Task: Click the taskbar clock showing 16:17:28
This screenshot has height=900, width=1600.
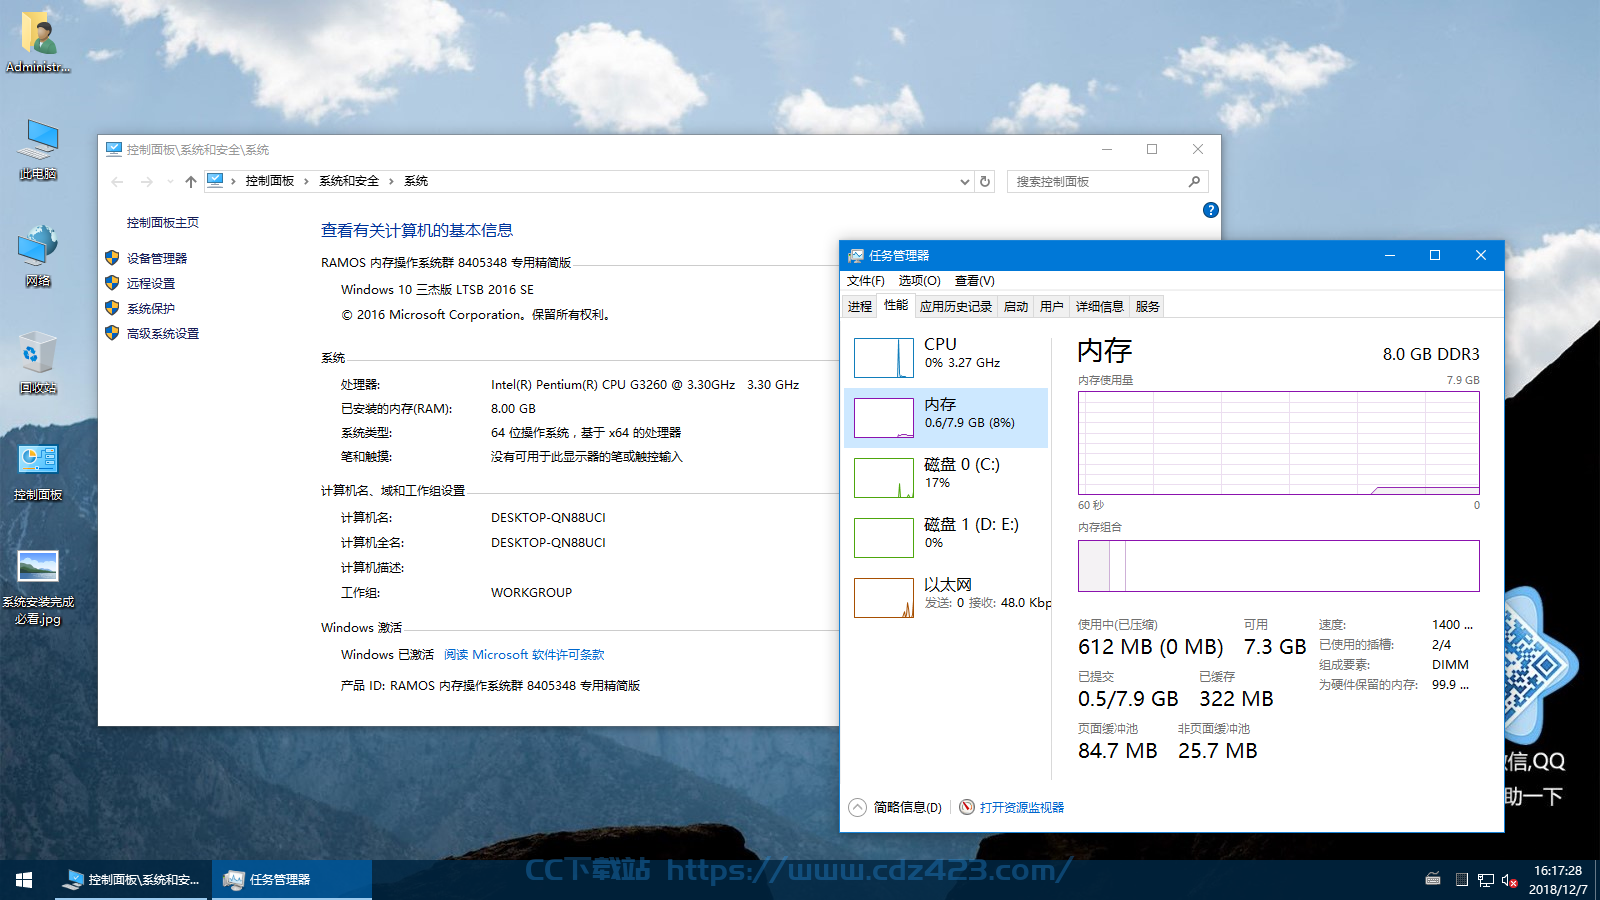Action: 1558,880
